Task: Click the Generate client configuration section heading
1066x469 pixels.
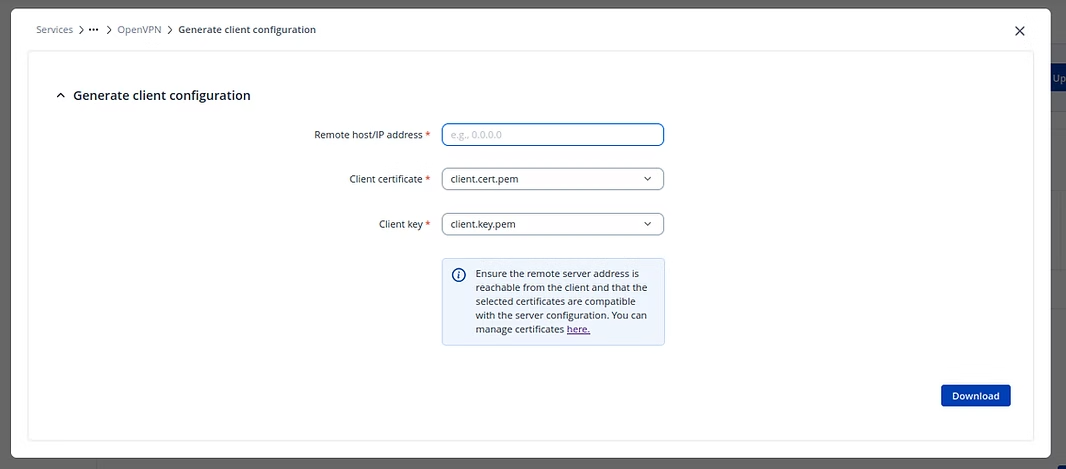Action: [161, 96]
